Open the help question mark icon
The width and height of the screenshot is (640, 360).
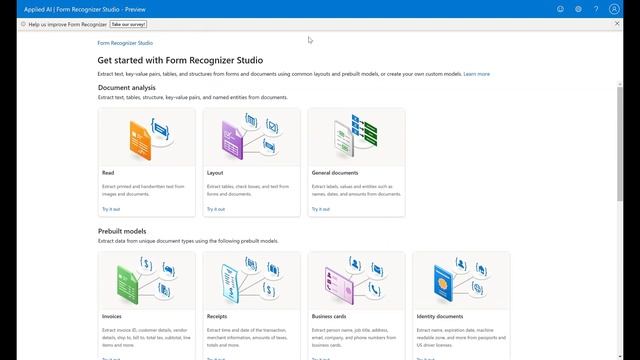coord(596,9)
